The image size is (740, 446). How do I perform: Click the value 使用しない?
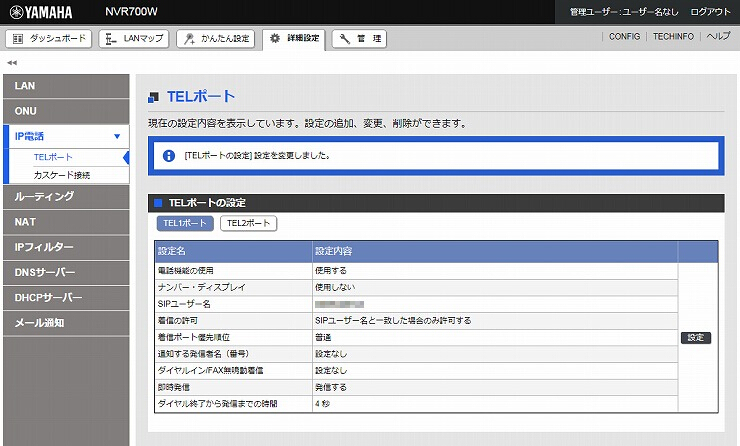click(335, 287)
